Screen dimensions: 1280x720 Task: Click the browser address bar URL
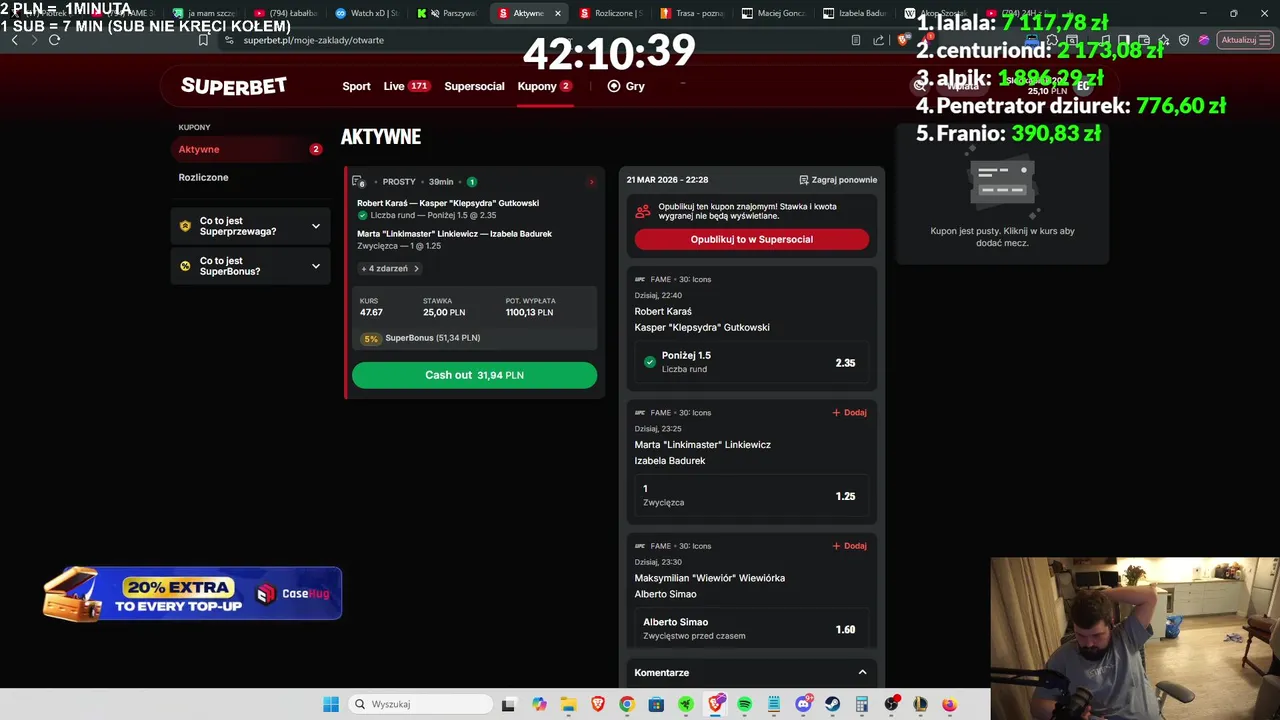(313, 40)
